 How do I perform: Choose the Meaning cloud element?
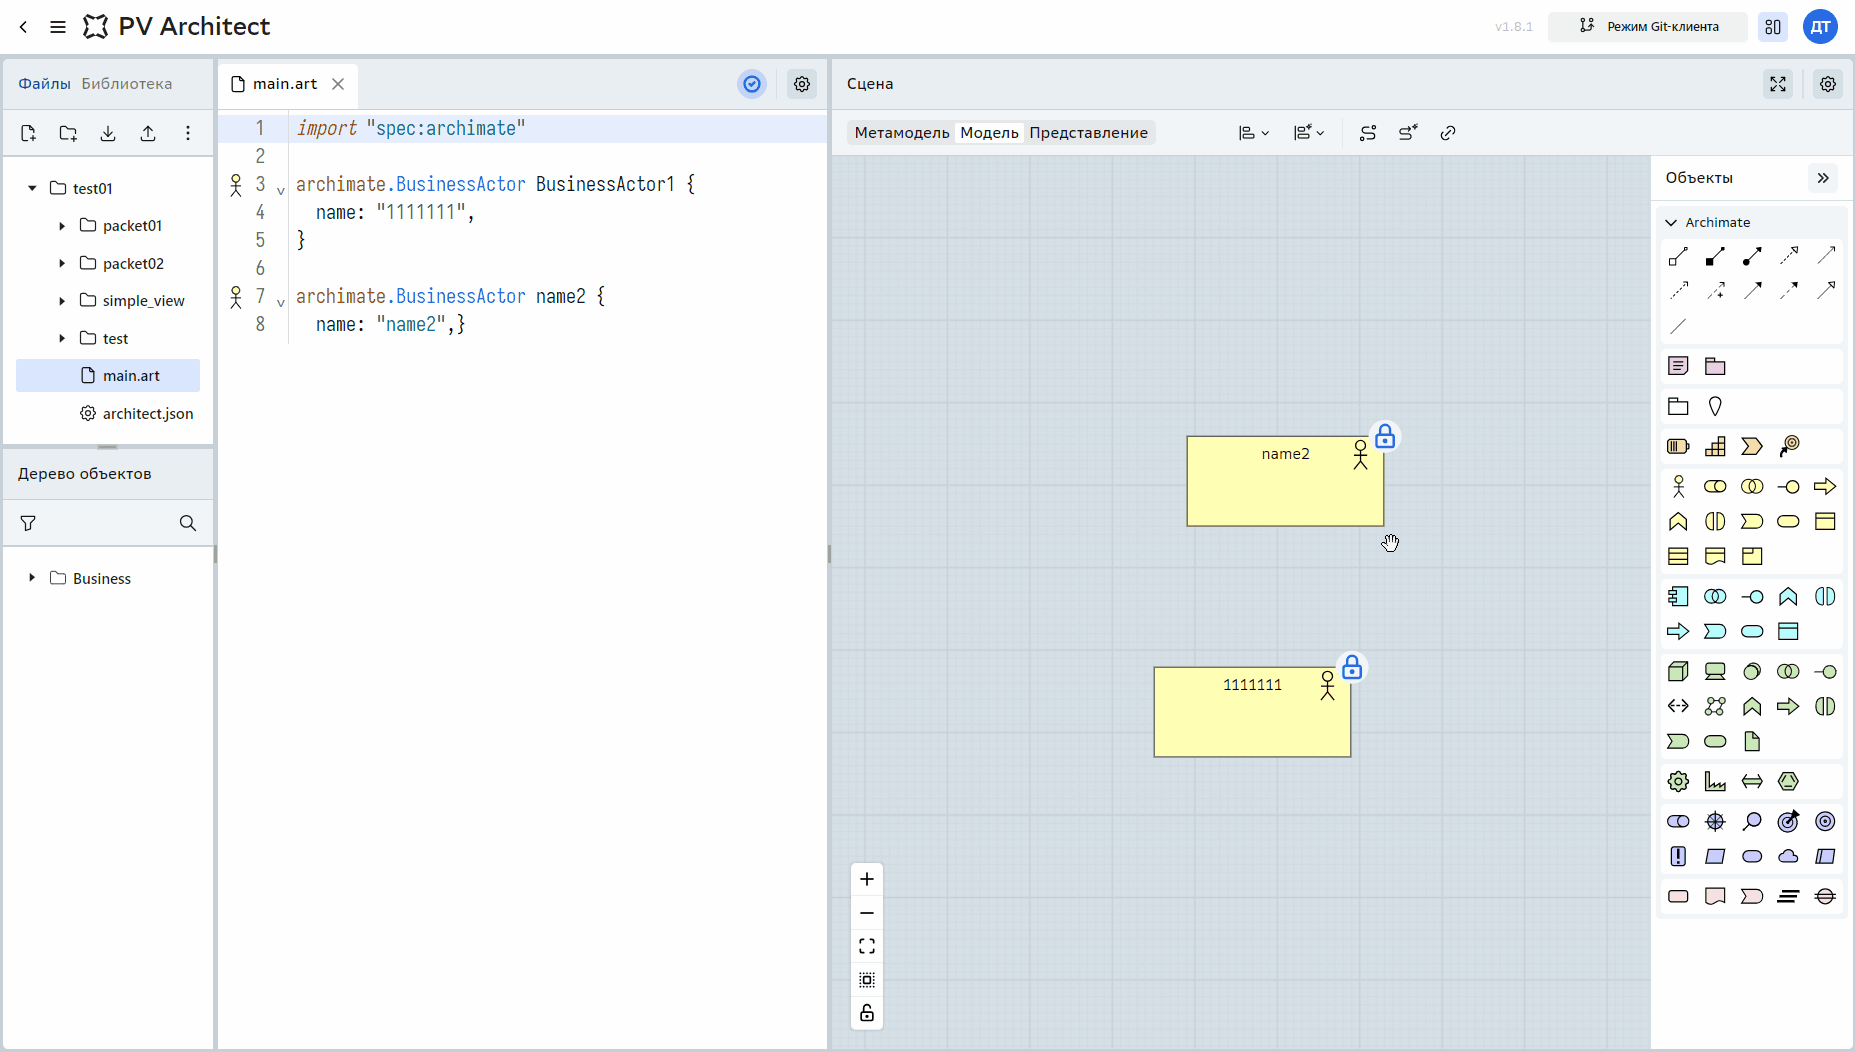point(1788,856)
